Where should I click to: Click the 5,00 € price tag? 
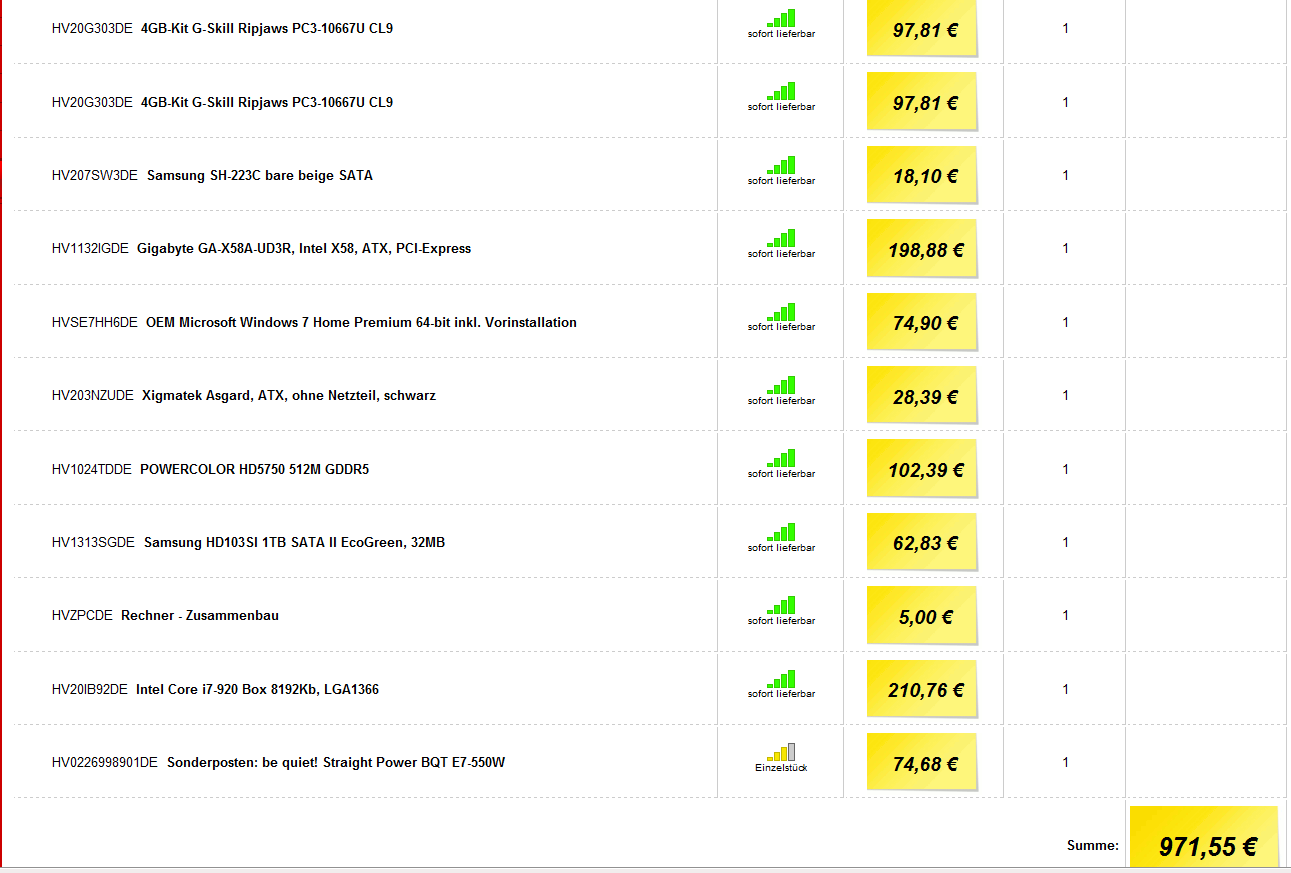pos(922,616)
